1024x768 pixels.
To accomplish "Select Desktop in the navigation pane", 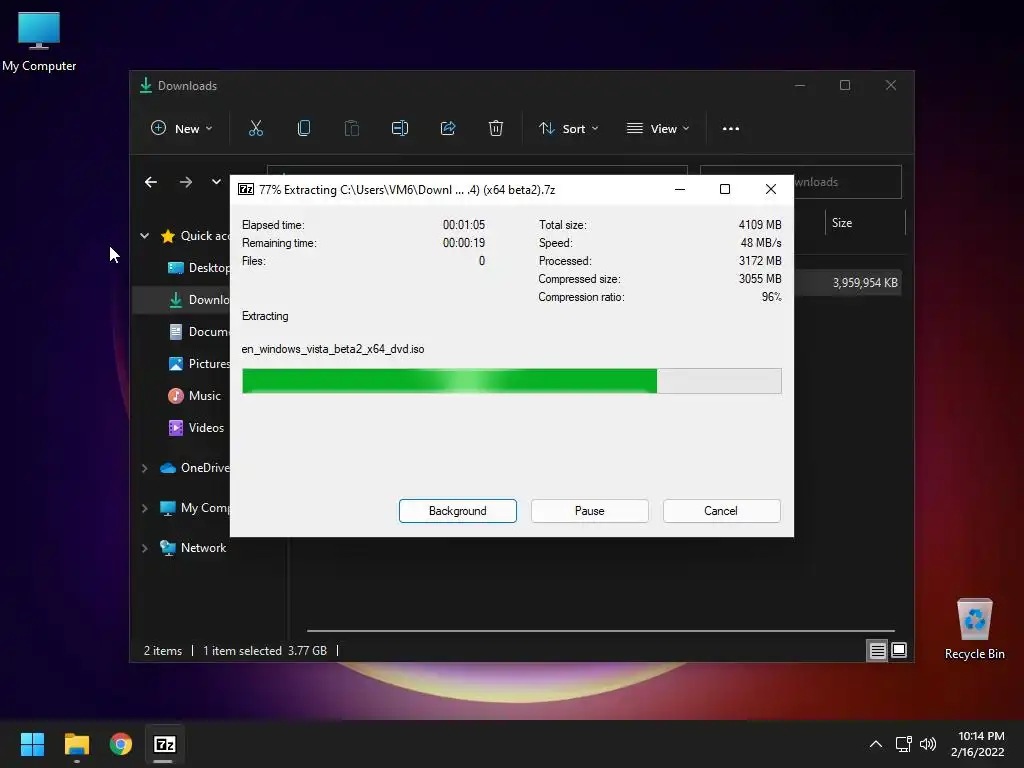I will tap(198, 268).
